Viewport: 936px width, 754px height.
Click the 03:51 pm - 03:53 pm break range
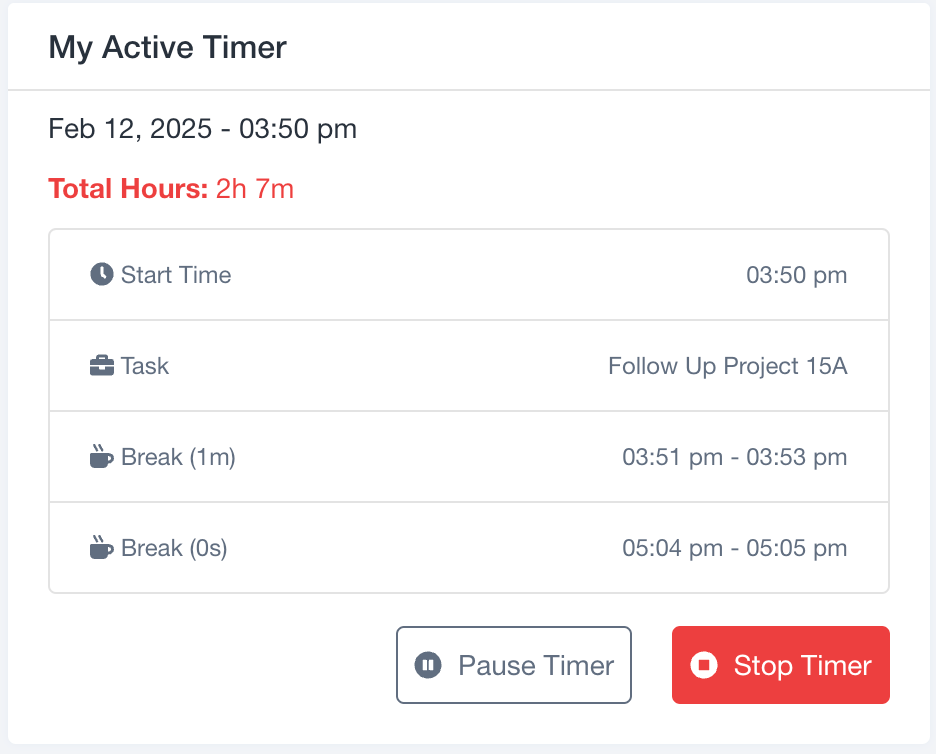[735, 457]
